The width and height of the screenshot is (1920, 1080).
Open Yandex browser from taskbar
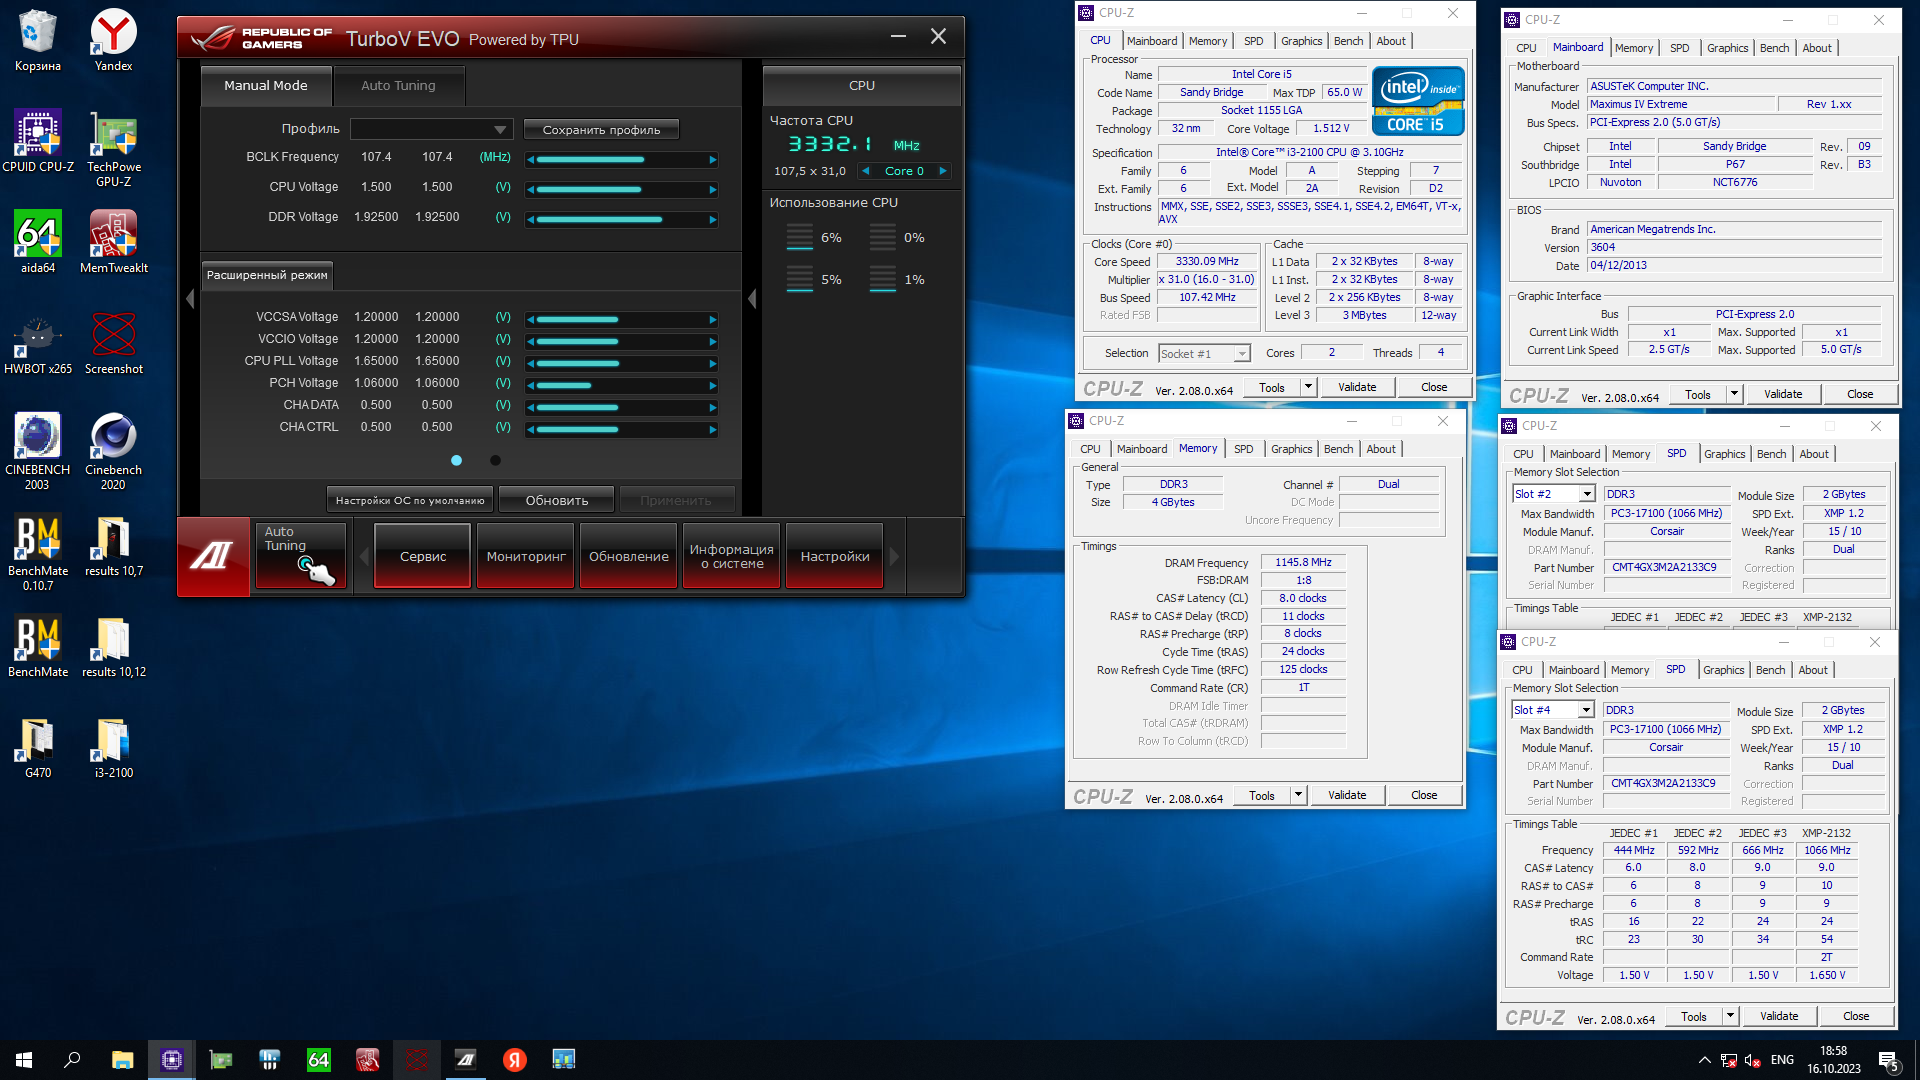515,1060
